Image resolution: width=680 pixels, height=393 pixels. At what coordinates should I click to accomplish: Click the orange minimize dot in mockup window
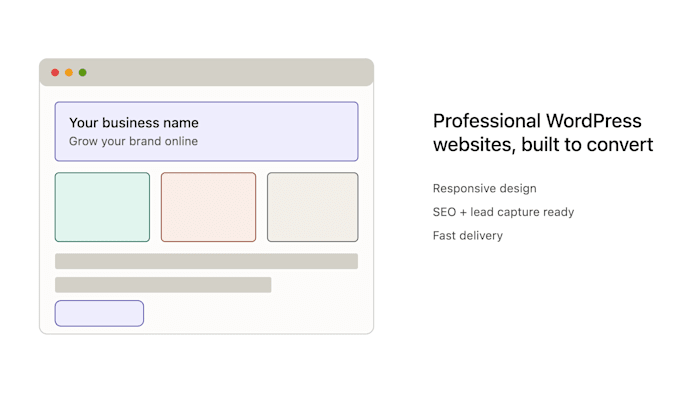(69, 72)
